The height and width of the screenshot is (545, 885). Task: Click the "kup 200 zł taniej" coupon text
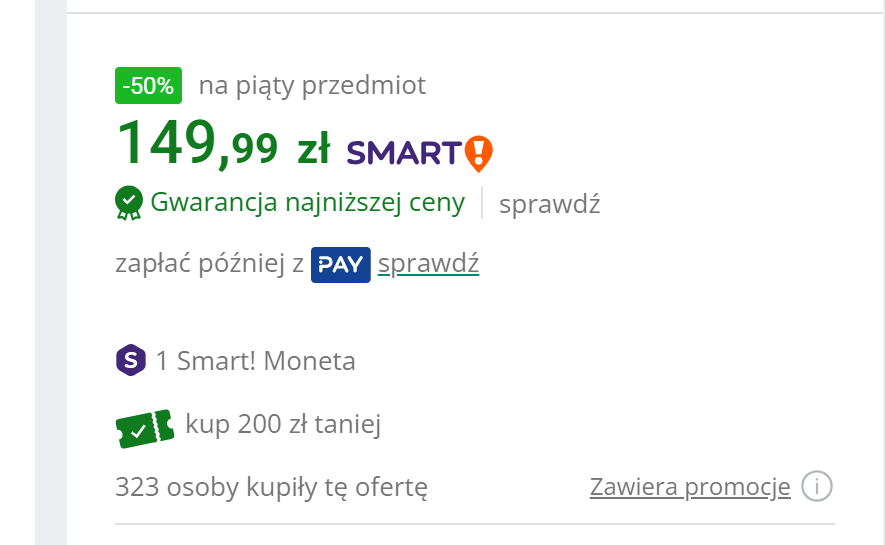coord(283,425)
